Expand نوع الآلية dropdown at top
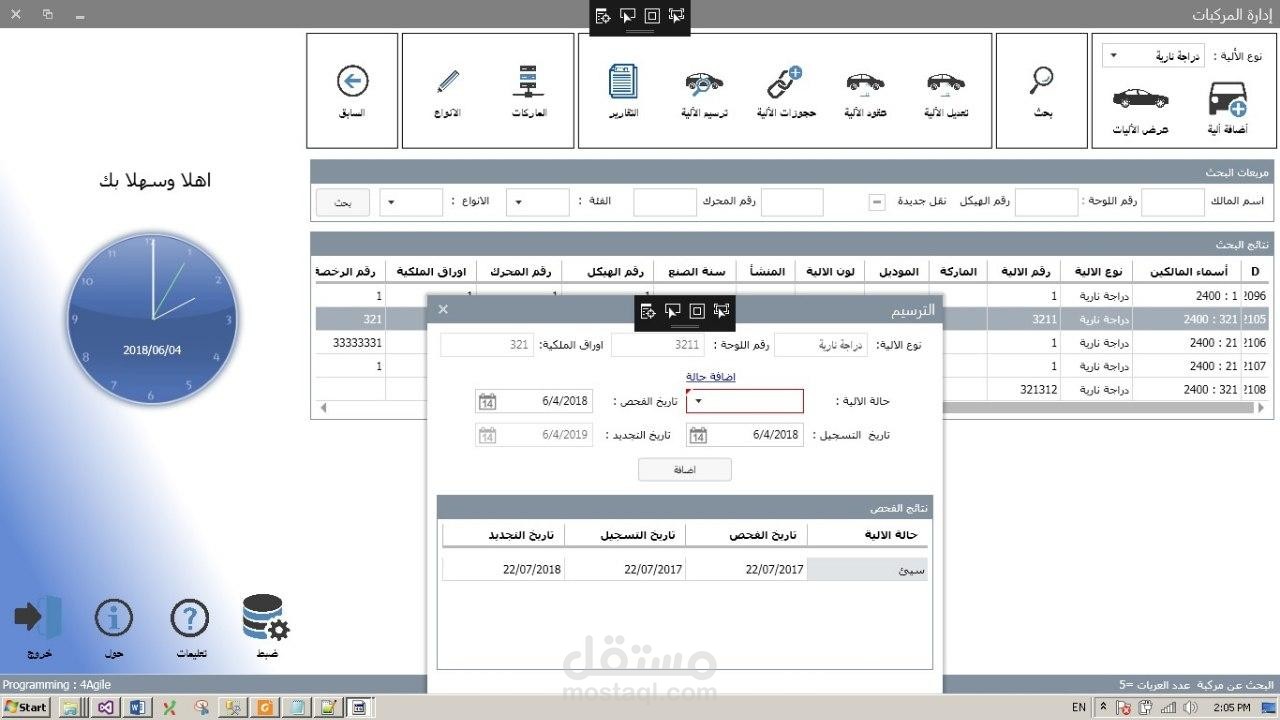 point(1114,56)
